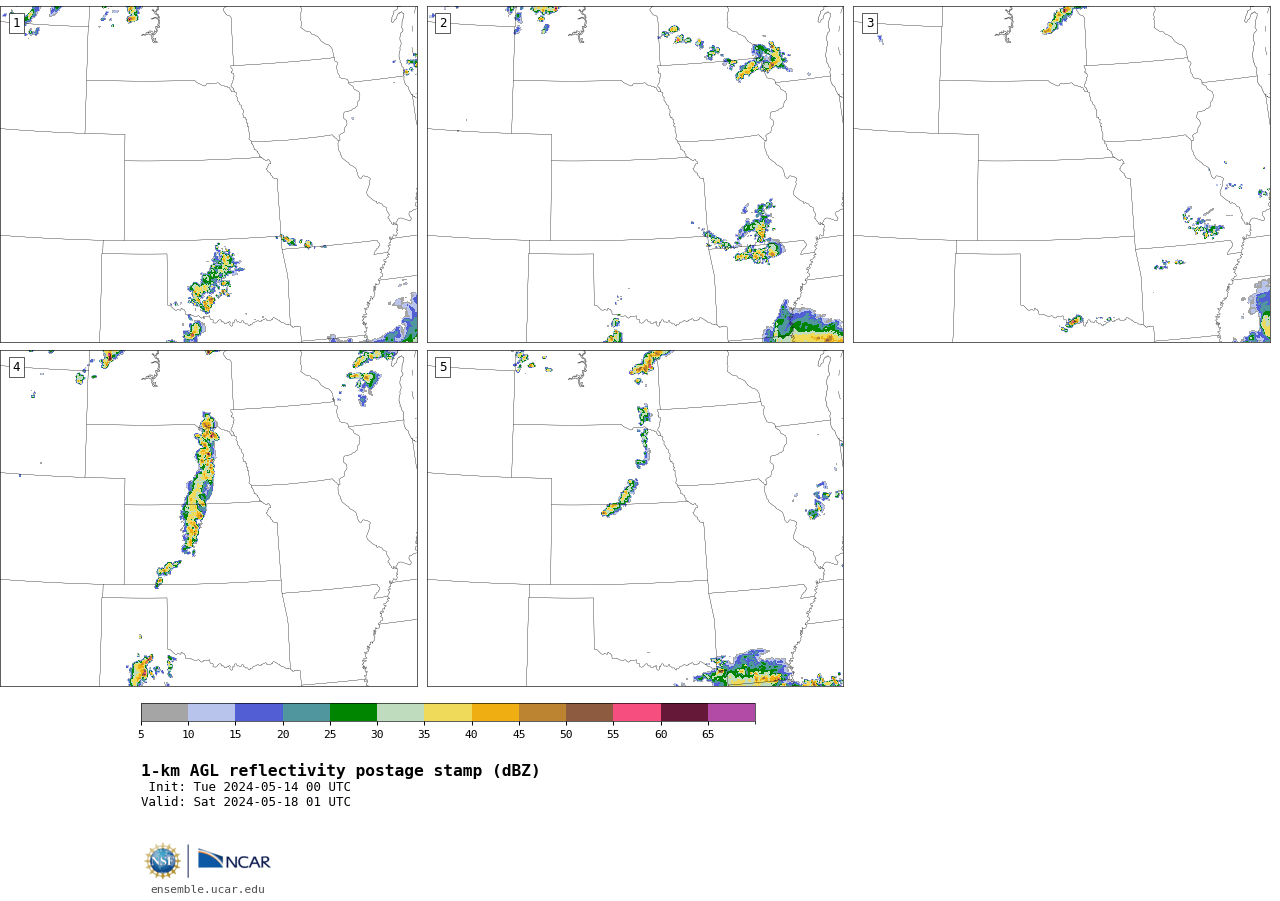This screenshot has height=901, width=1280.
Task: Select the blue 15-20 dBZ swatch
Action: point(259,713)
